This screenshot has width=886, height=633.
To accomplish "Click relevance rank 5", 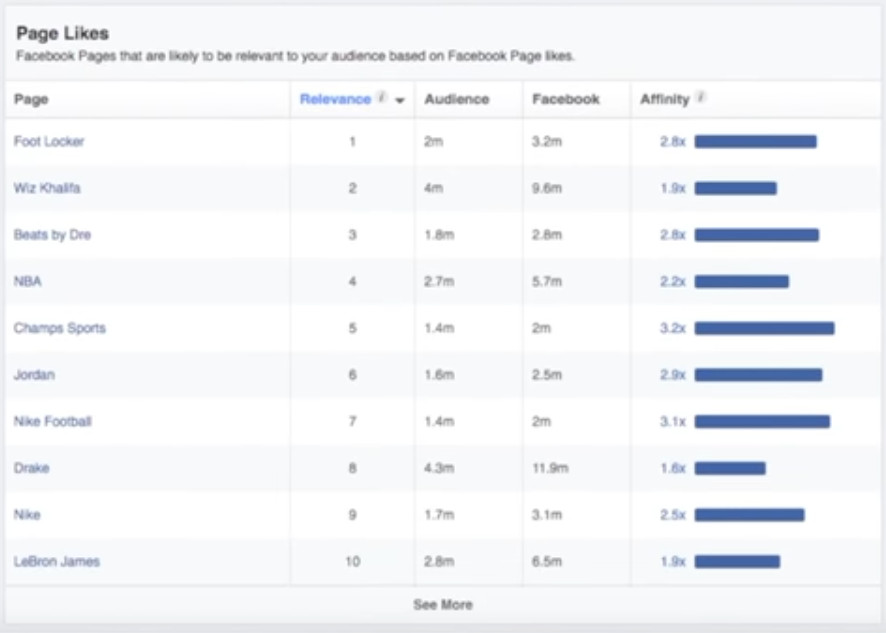I will pyautogui.click(x=353, y=328).
